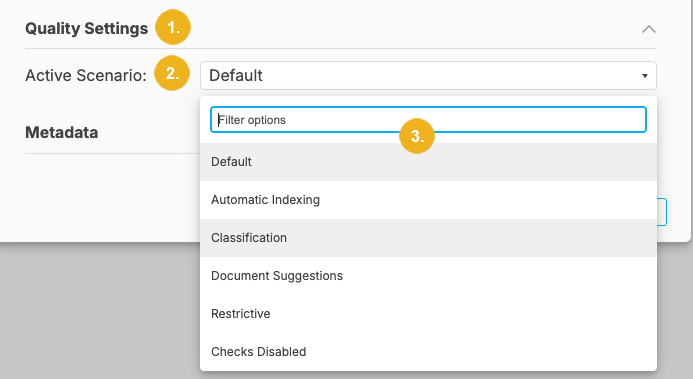
Task: Select the Restrictive scenario option
Action: [428, 314]
